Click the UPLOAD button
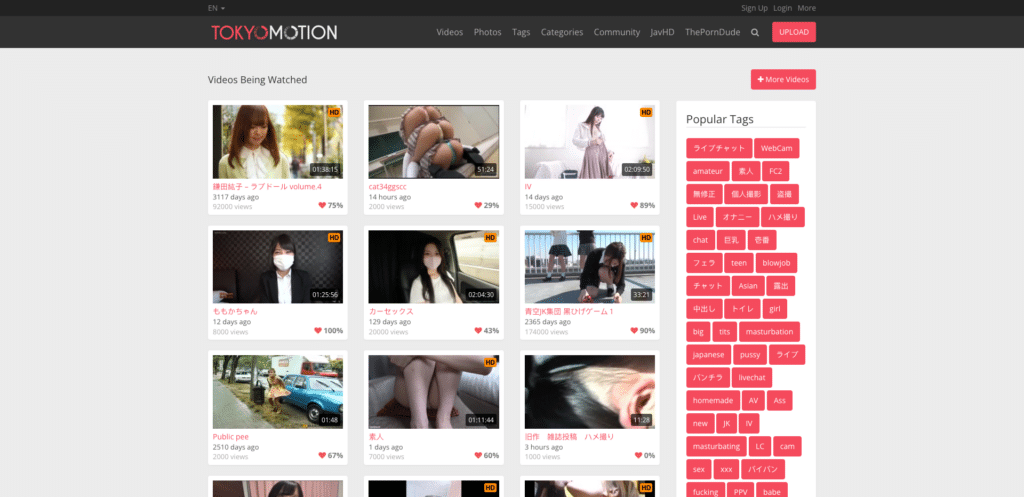This screenshot has width=1024, height=497. pos(793,32)
